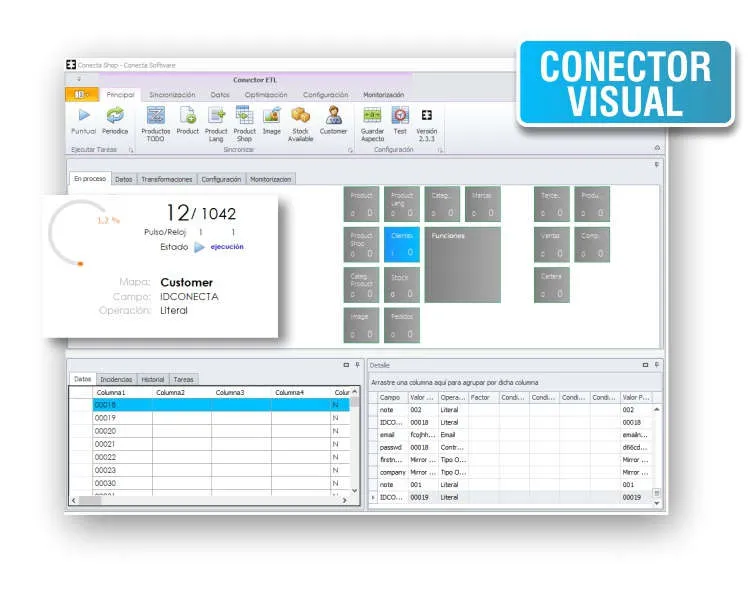
Task: Maximize the Datos grid panel
Action: (346, 365)
